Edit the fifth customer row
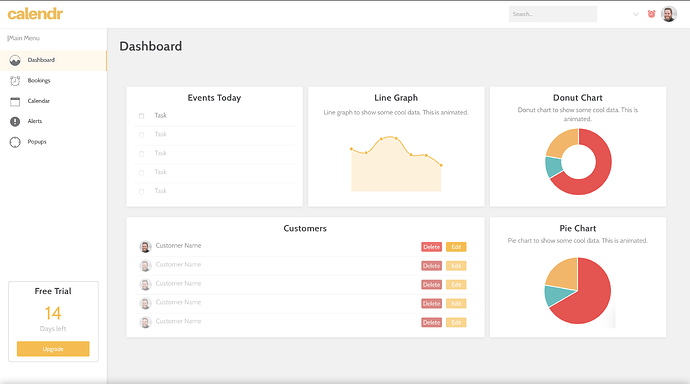This screenshot has height=384, width=690. (x=456, y=322)
